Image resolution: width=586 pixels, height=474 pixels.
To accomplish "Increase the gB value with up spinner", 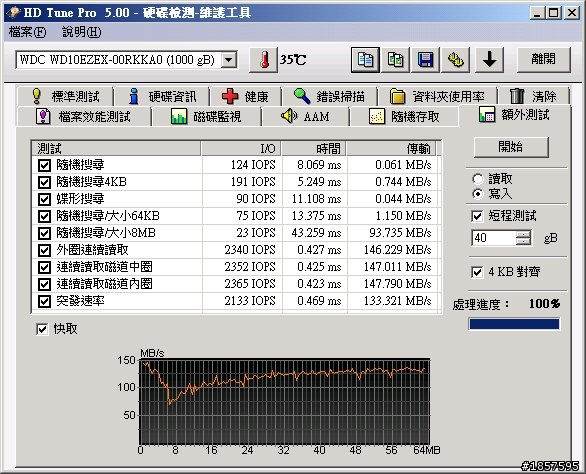I will pos(524,234).
